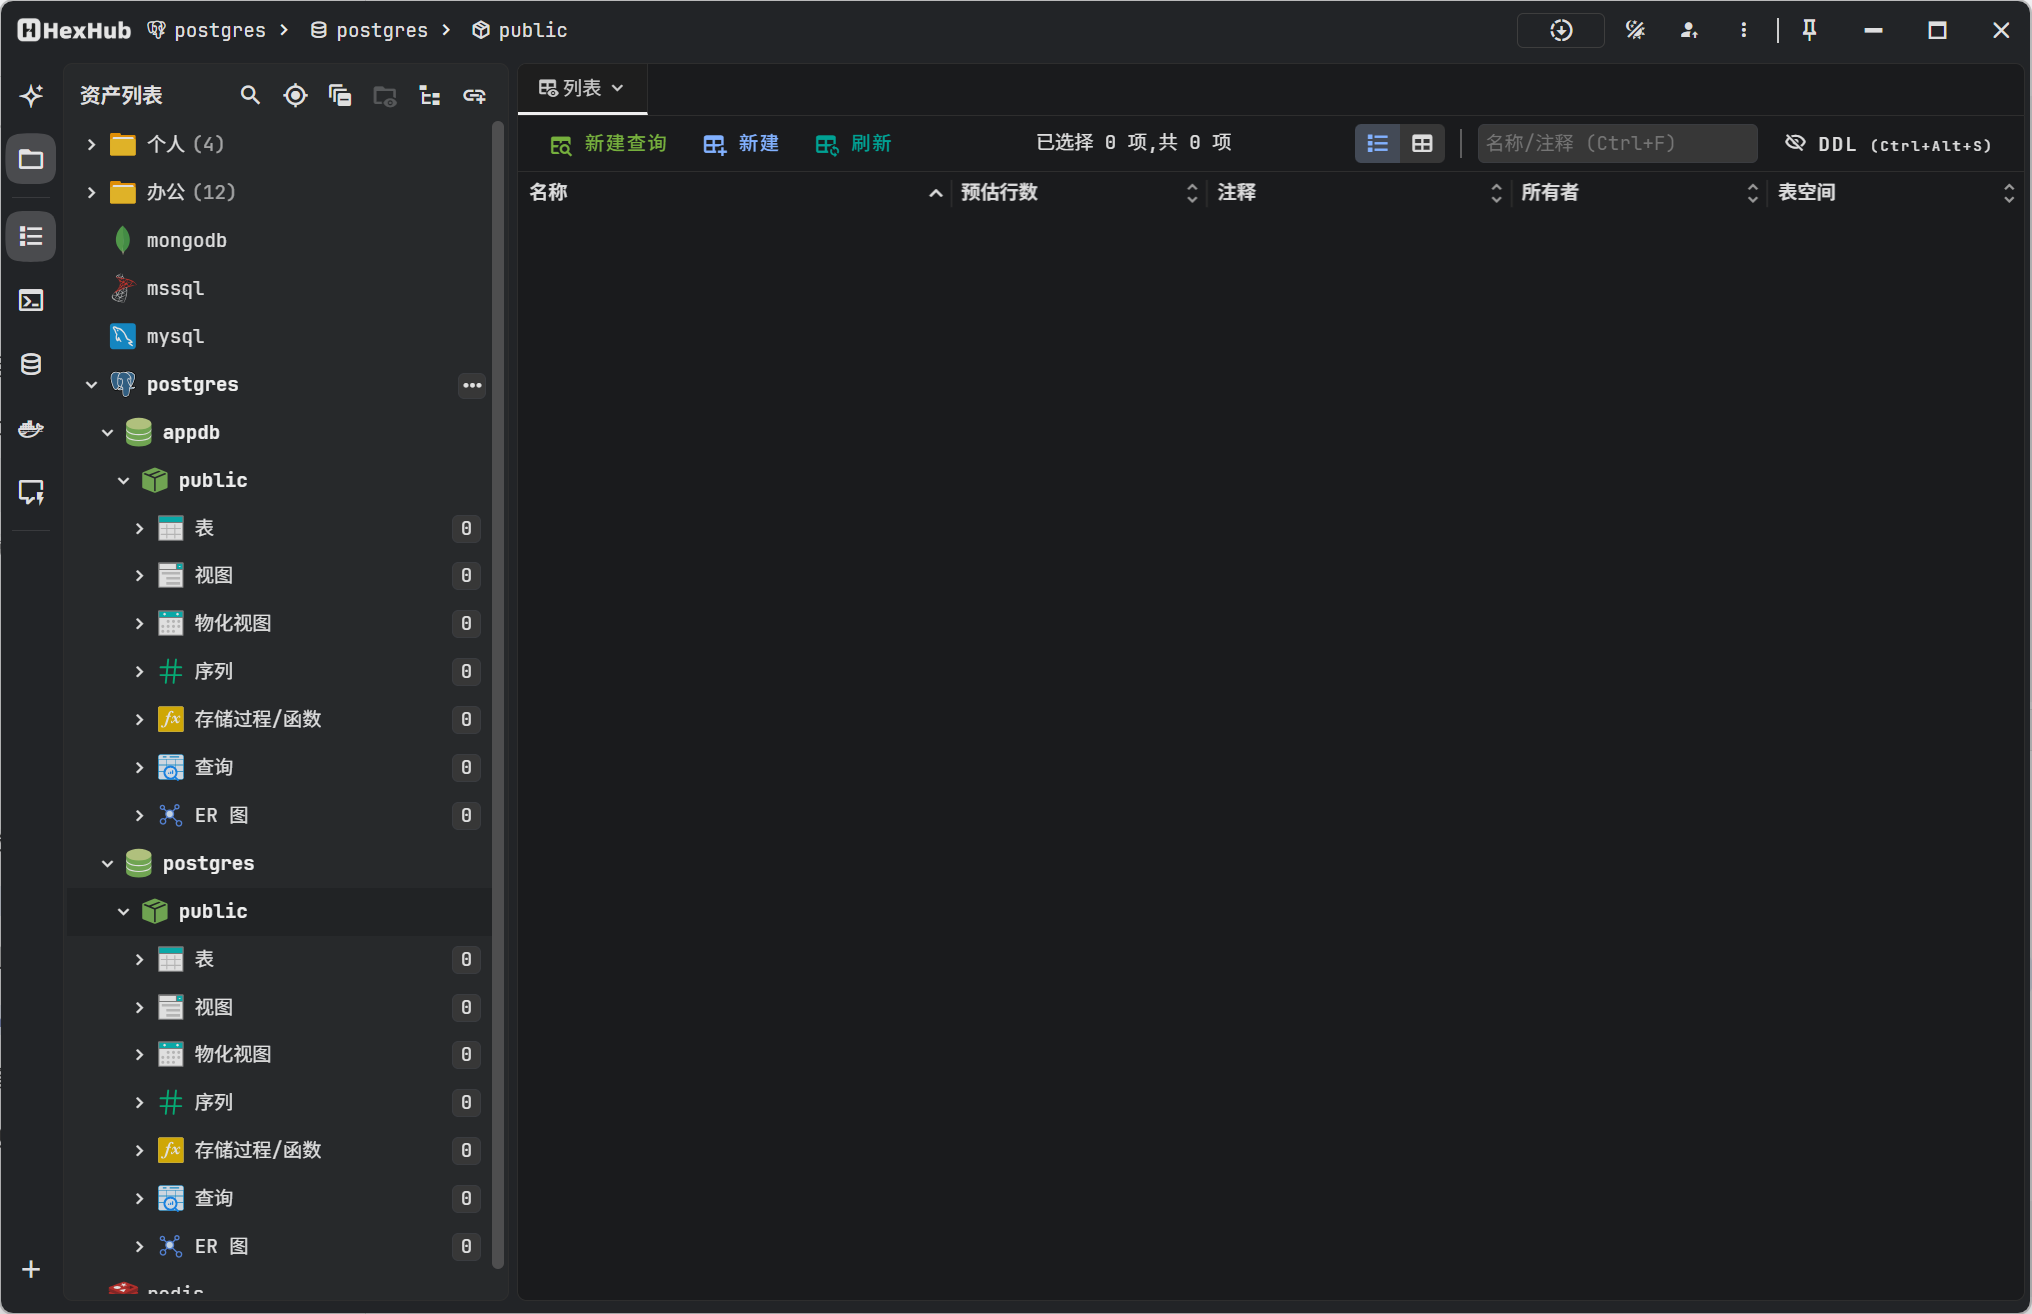This screenshot has width=2032, height=1314.
Task: Open the terminal sidebar icon
Action: click(31, 300)
